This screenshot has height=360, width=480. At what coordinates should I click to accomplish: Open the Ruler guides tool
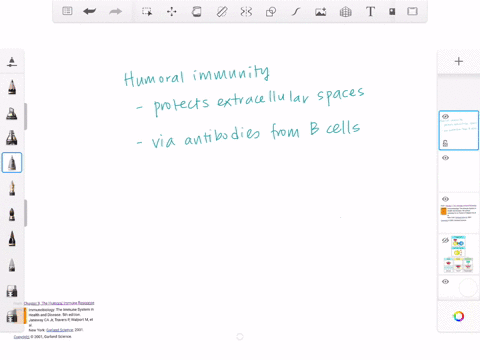tap(222, 12)
